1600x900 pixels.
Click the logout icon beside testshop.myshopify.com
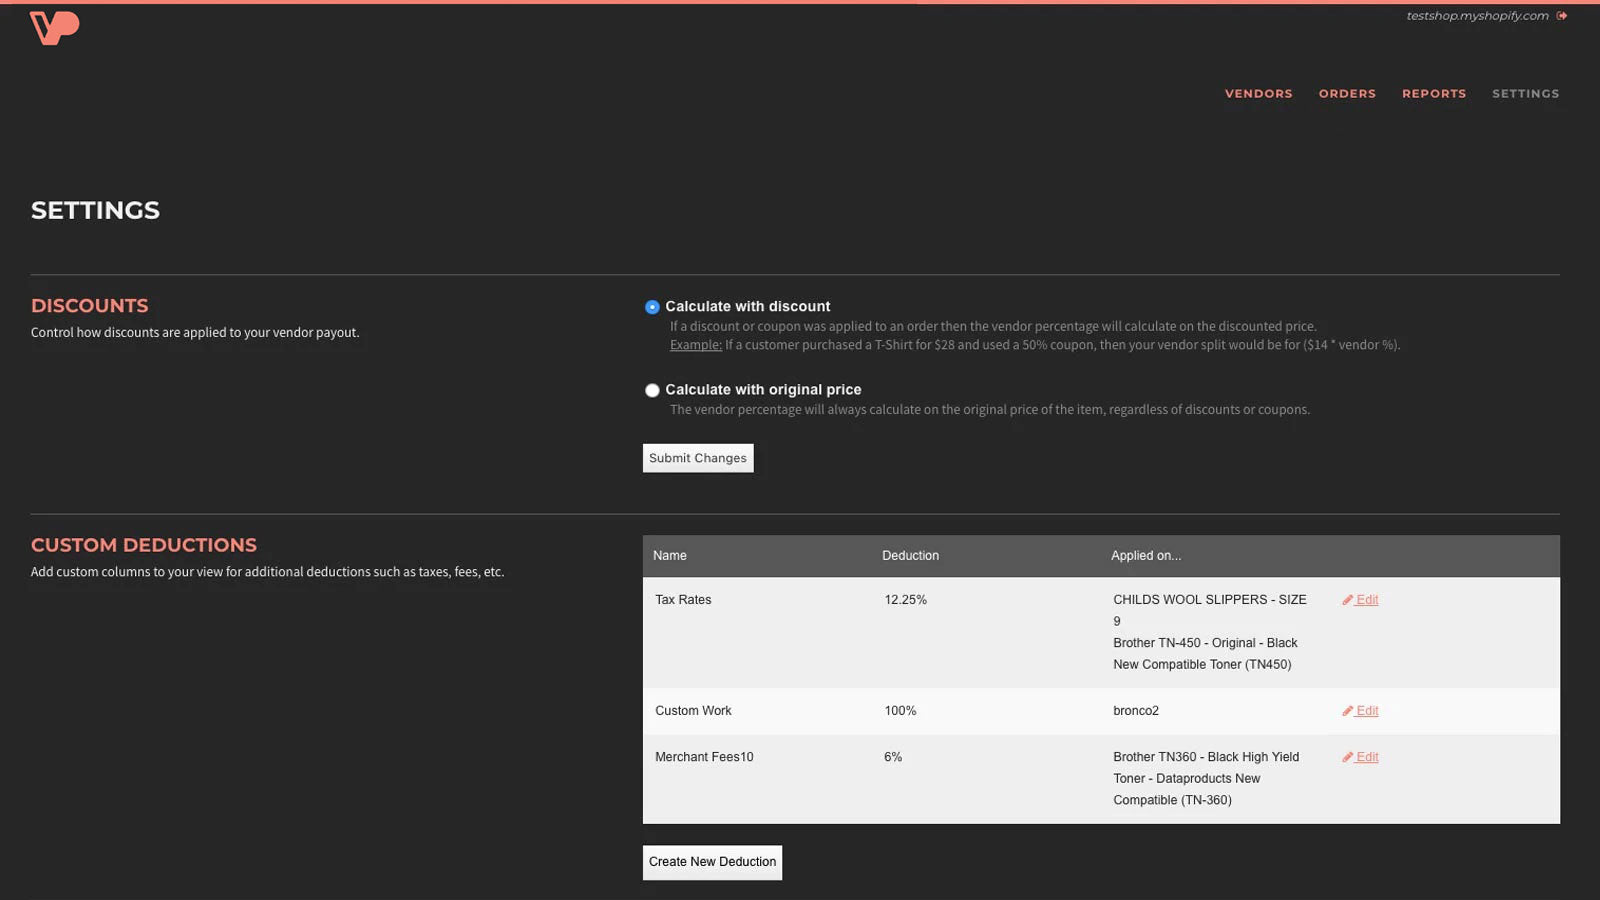click(x=1560, y=16)
